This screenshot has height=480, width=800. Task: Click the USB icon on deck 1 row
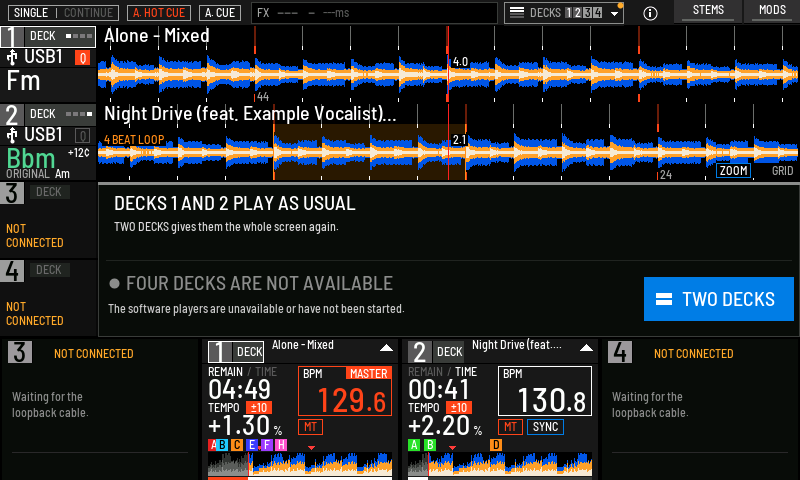click(12, 57)
